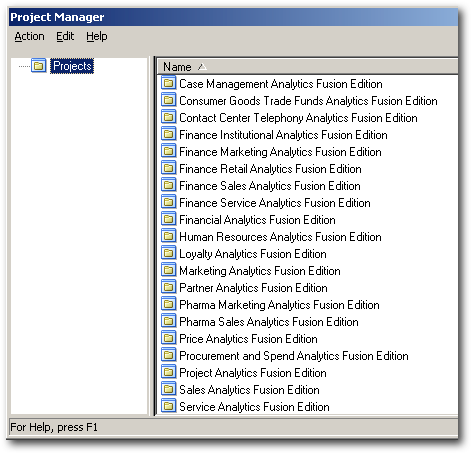The image size is (472, 454).
Task: Click the Name column sort arrow
Action: point(202,67)
